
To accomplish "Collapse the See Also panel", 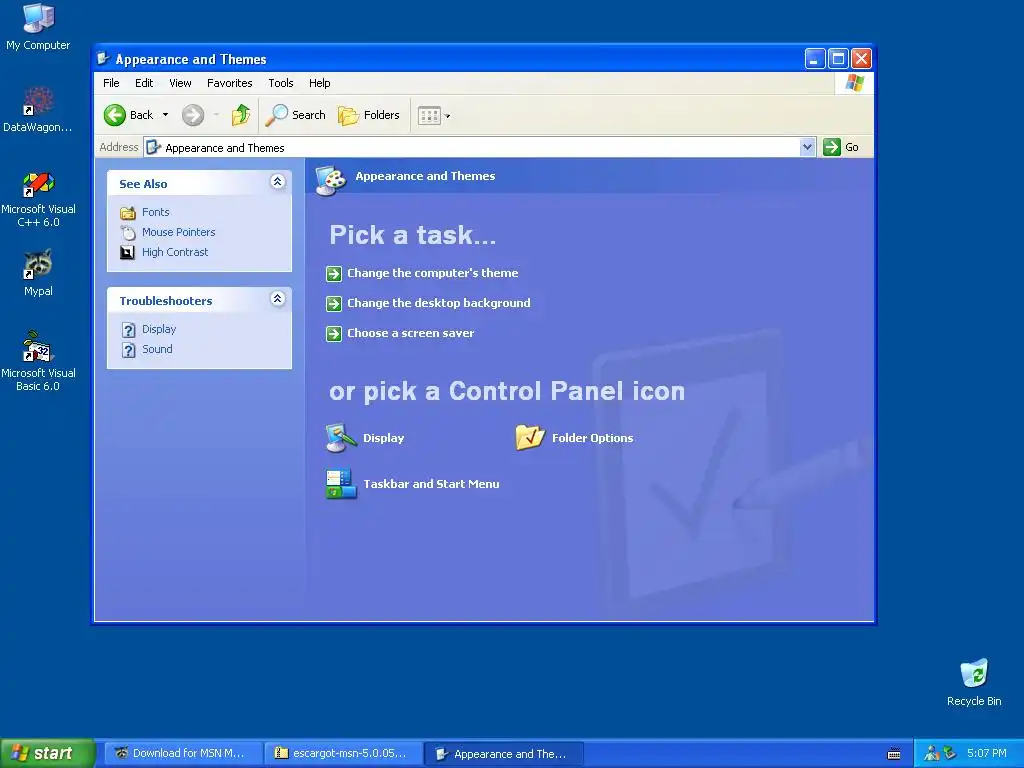I will (278, 182).
